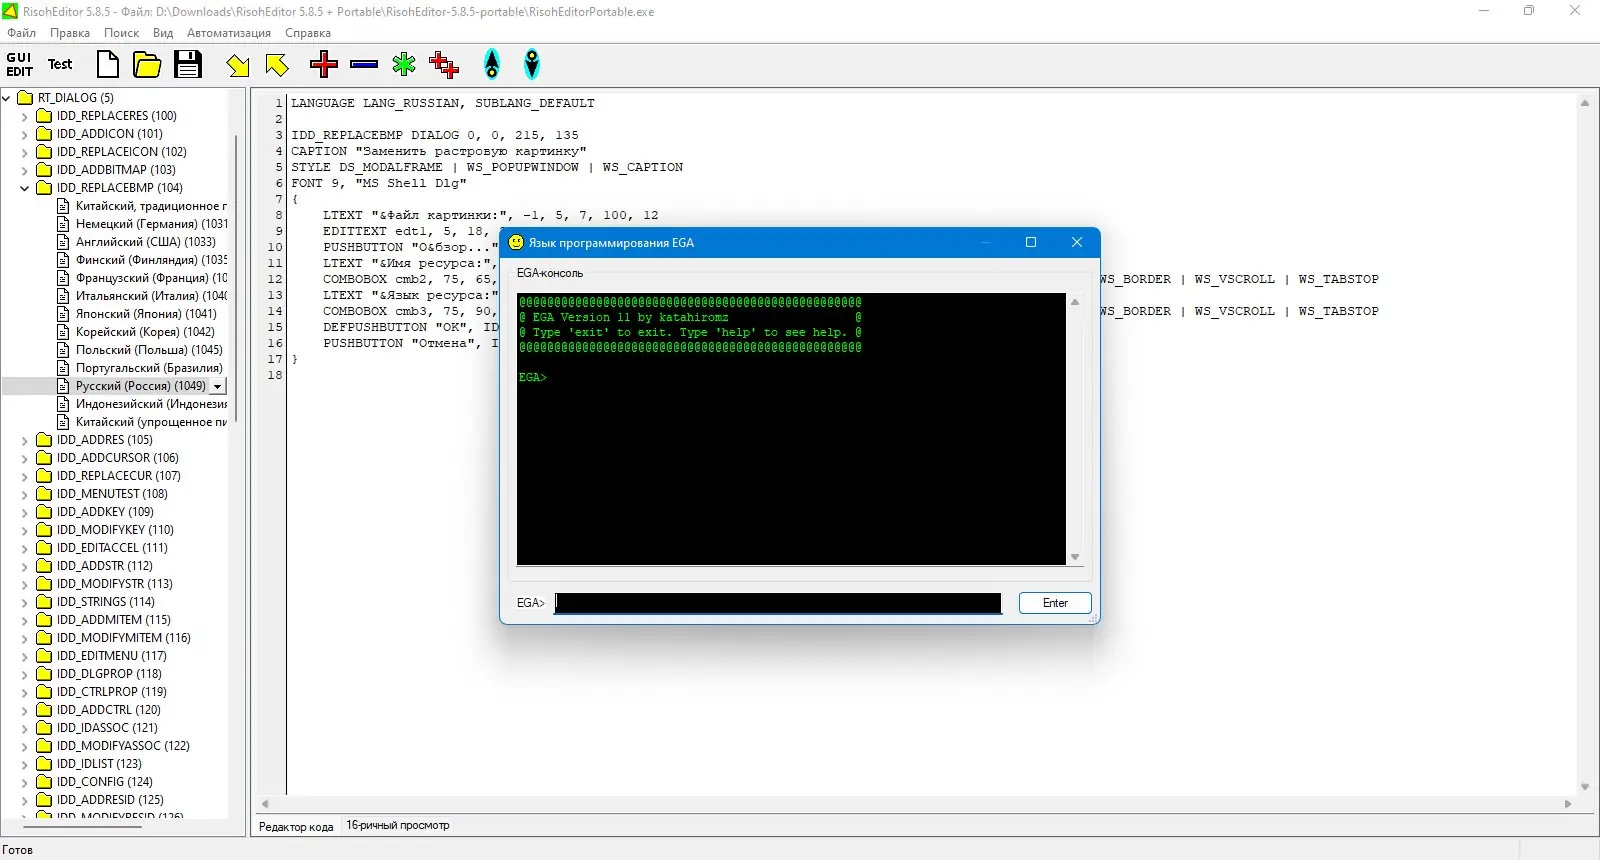The image size is (1600, 860).
Task: Open the Правка menu
Action: coord(70,33)
